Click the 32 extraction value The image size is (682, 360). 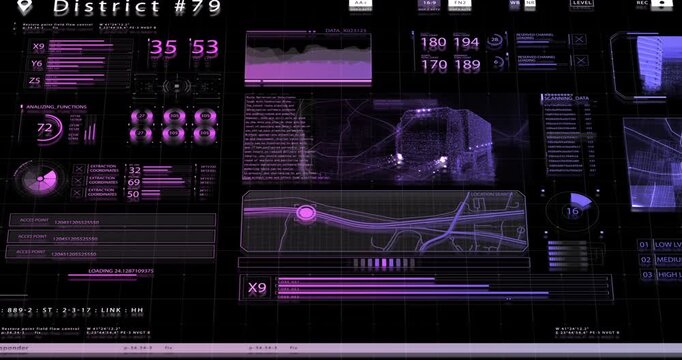134,170
